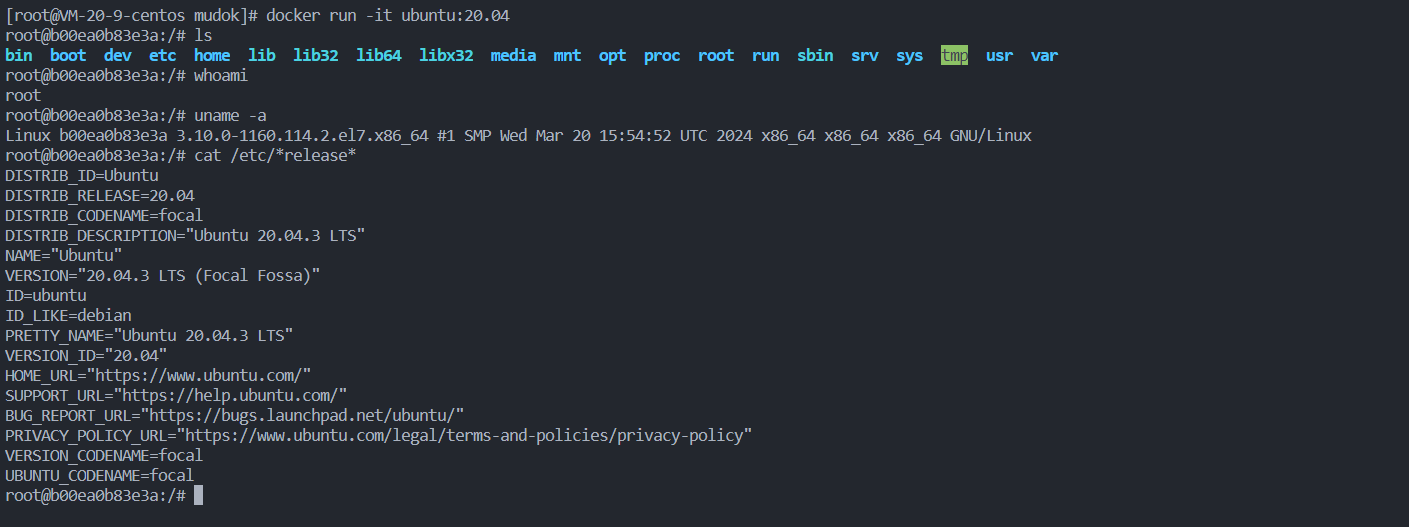Viewport: 1409px width, 527px height.
Task: Click the home directory in the listing
Action: click(x=212, y=56)
